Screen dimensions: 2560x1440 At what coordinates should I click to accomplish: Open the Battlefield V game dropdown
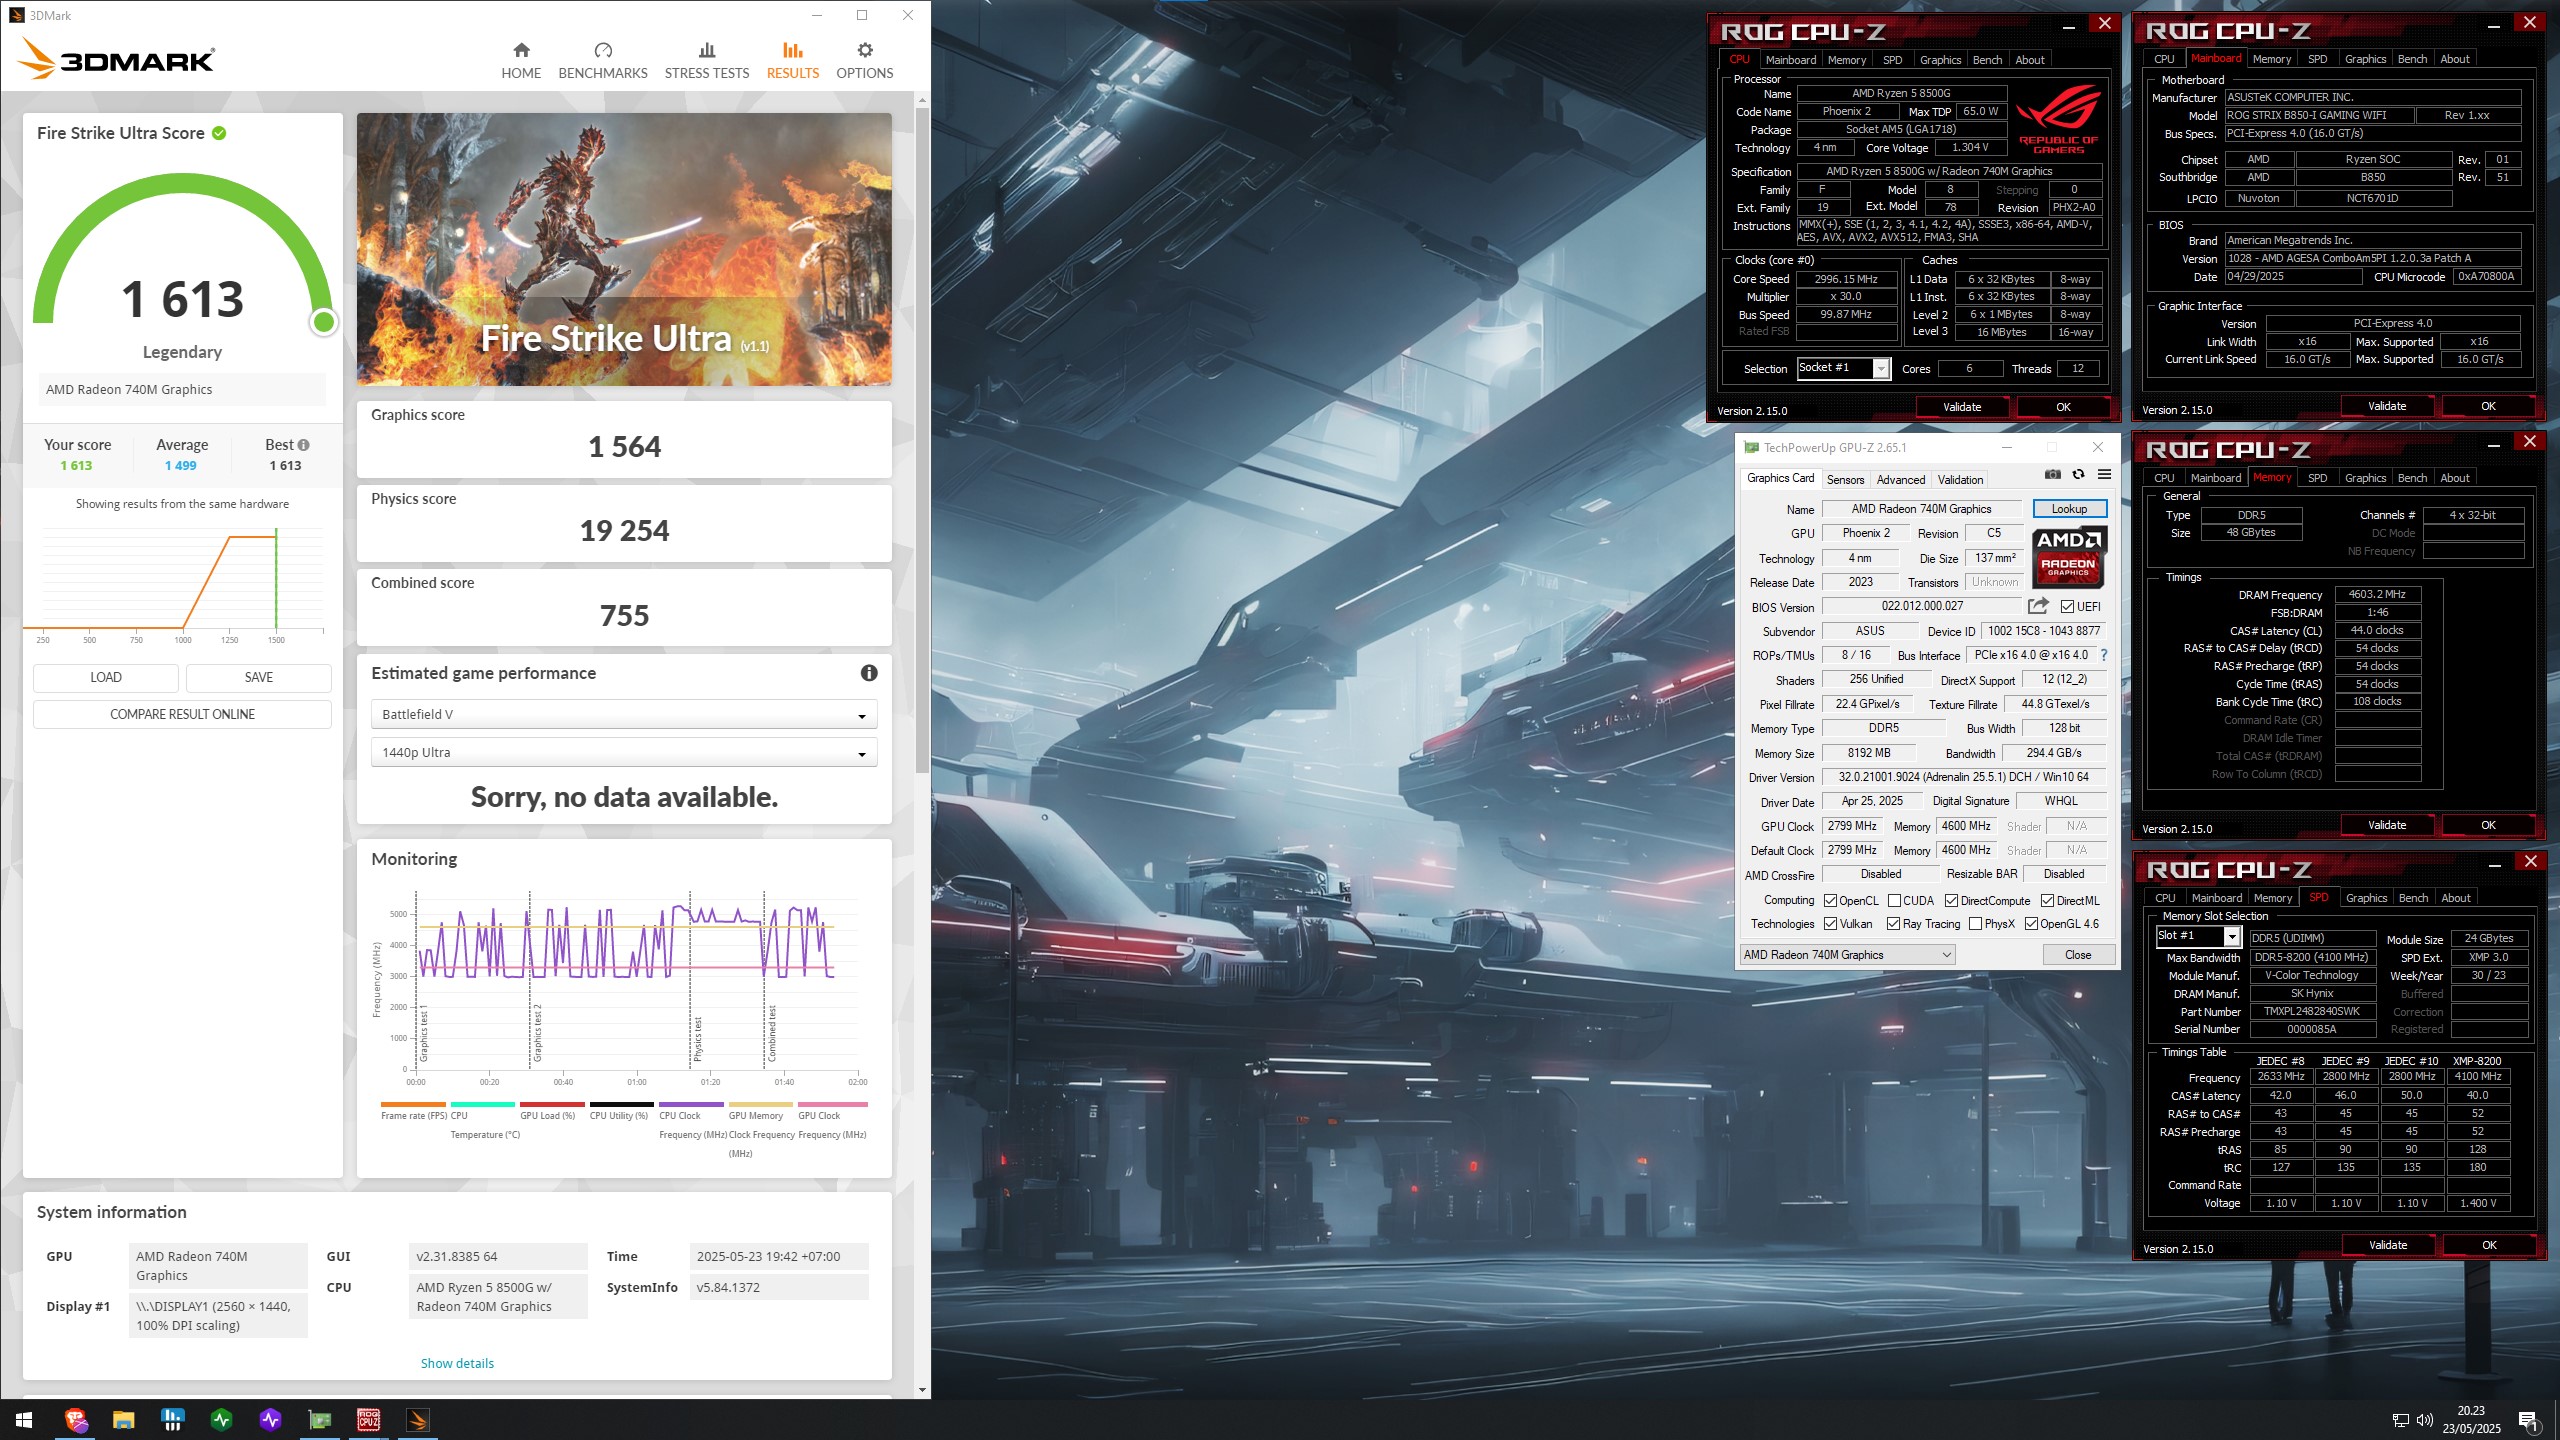point(624,714)
